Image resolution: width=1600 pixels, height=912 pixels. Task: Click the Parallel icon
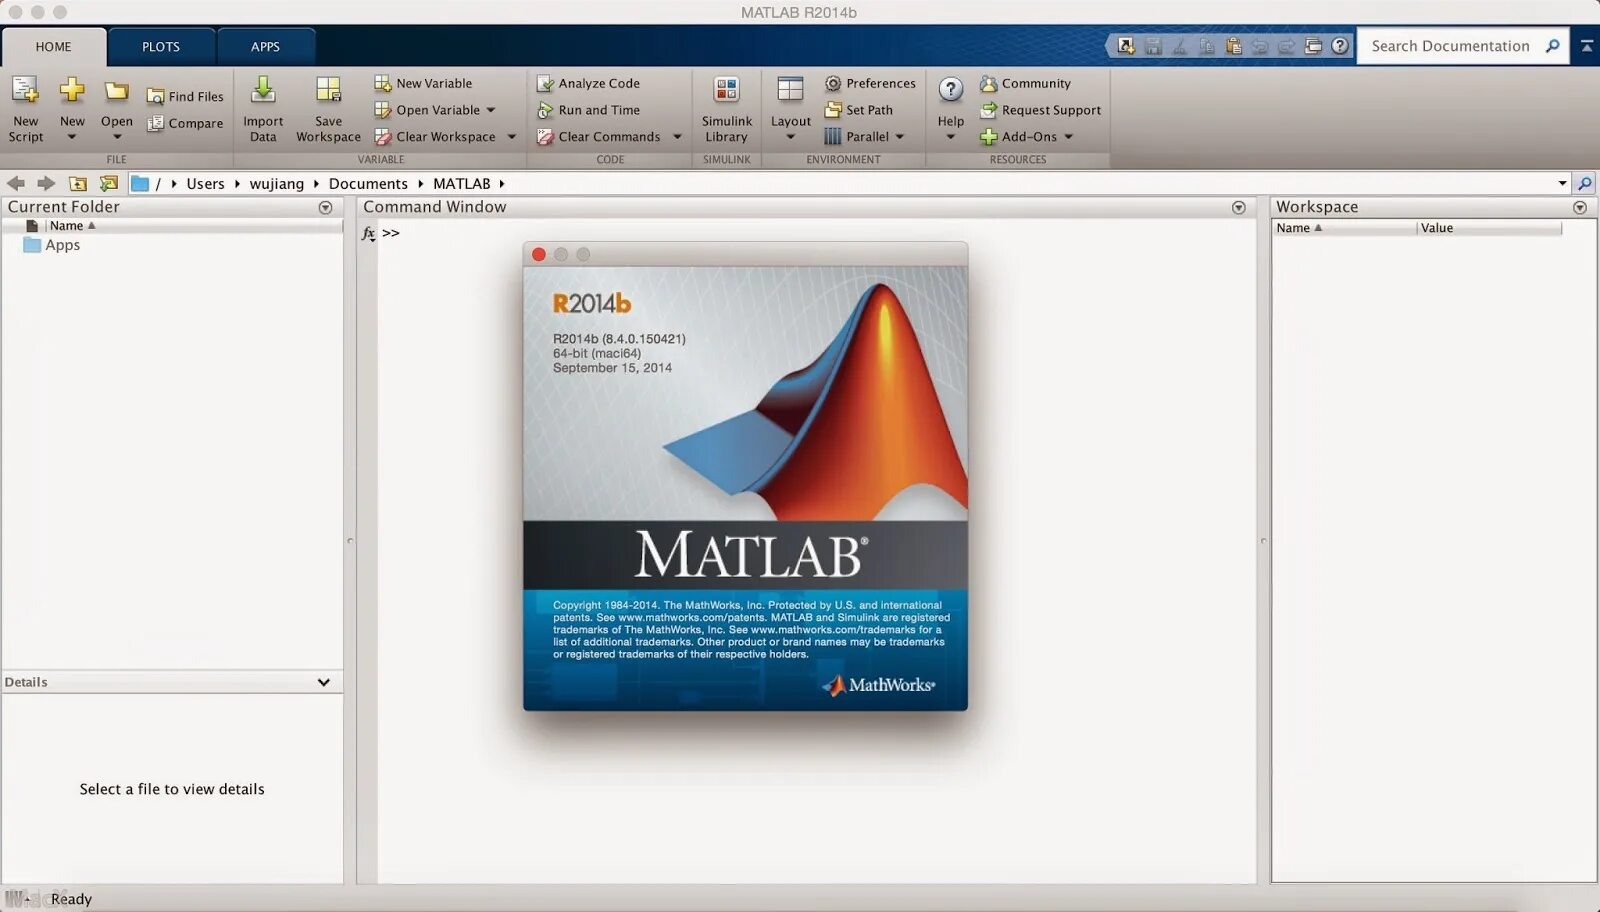[x=832, y=136]
